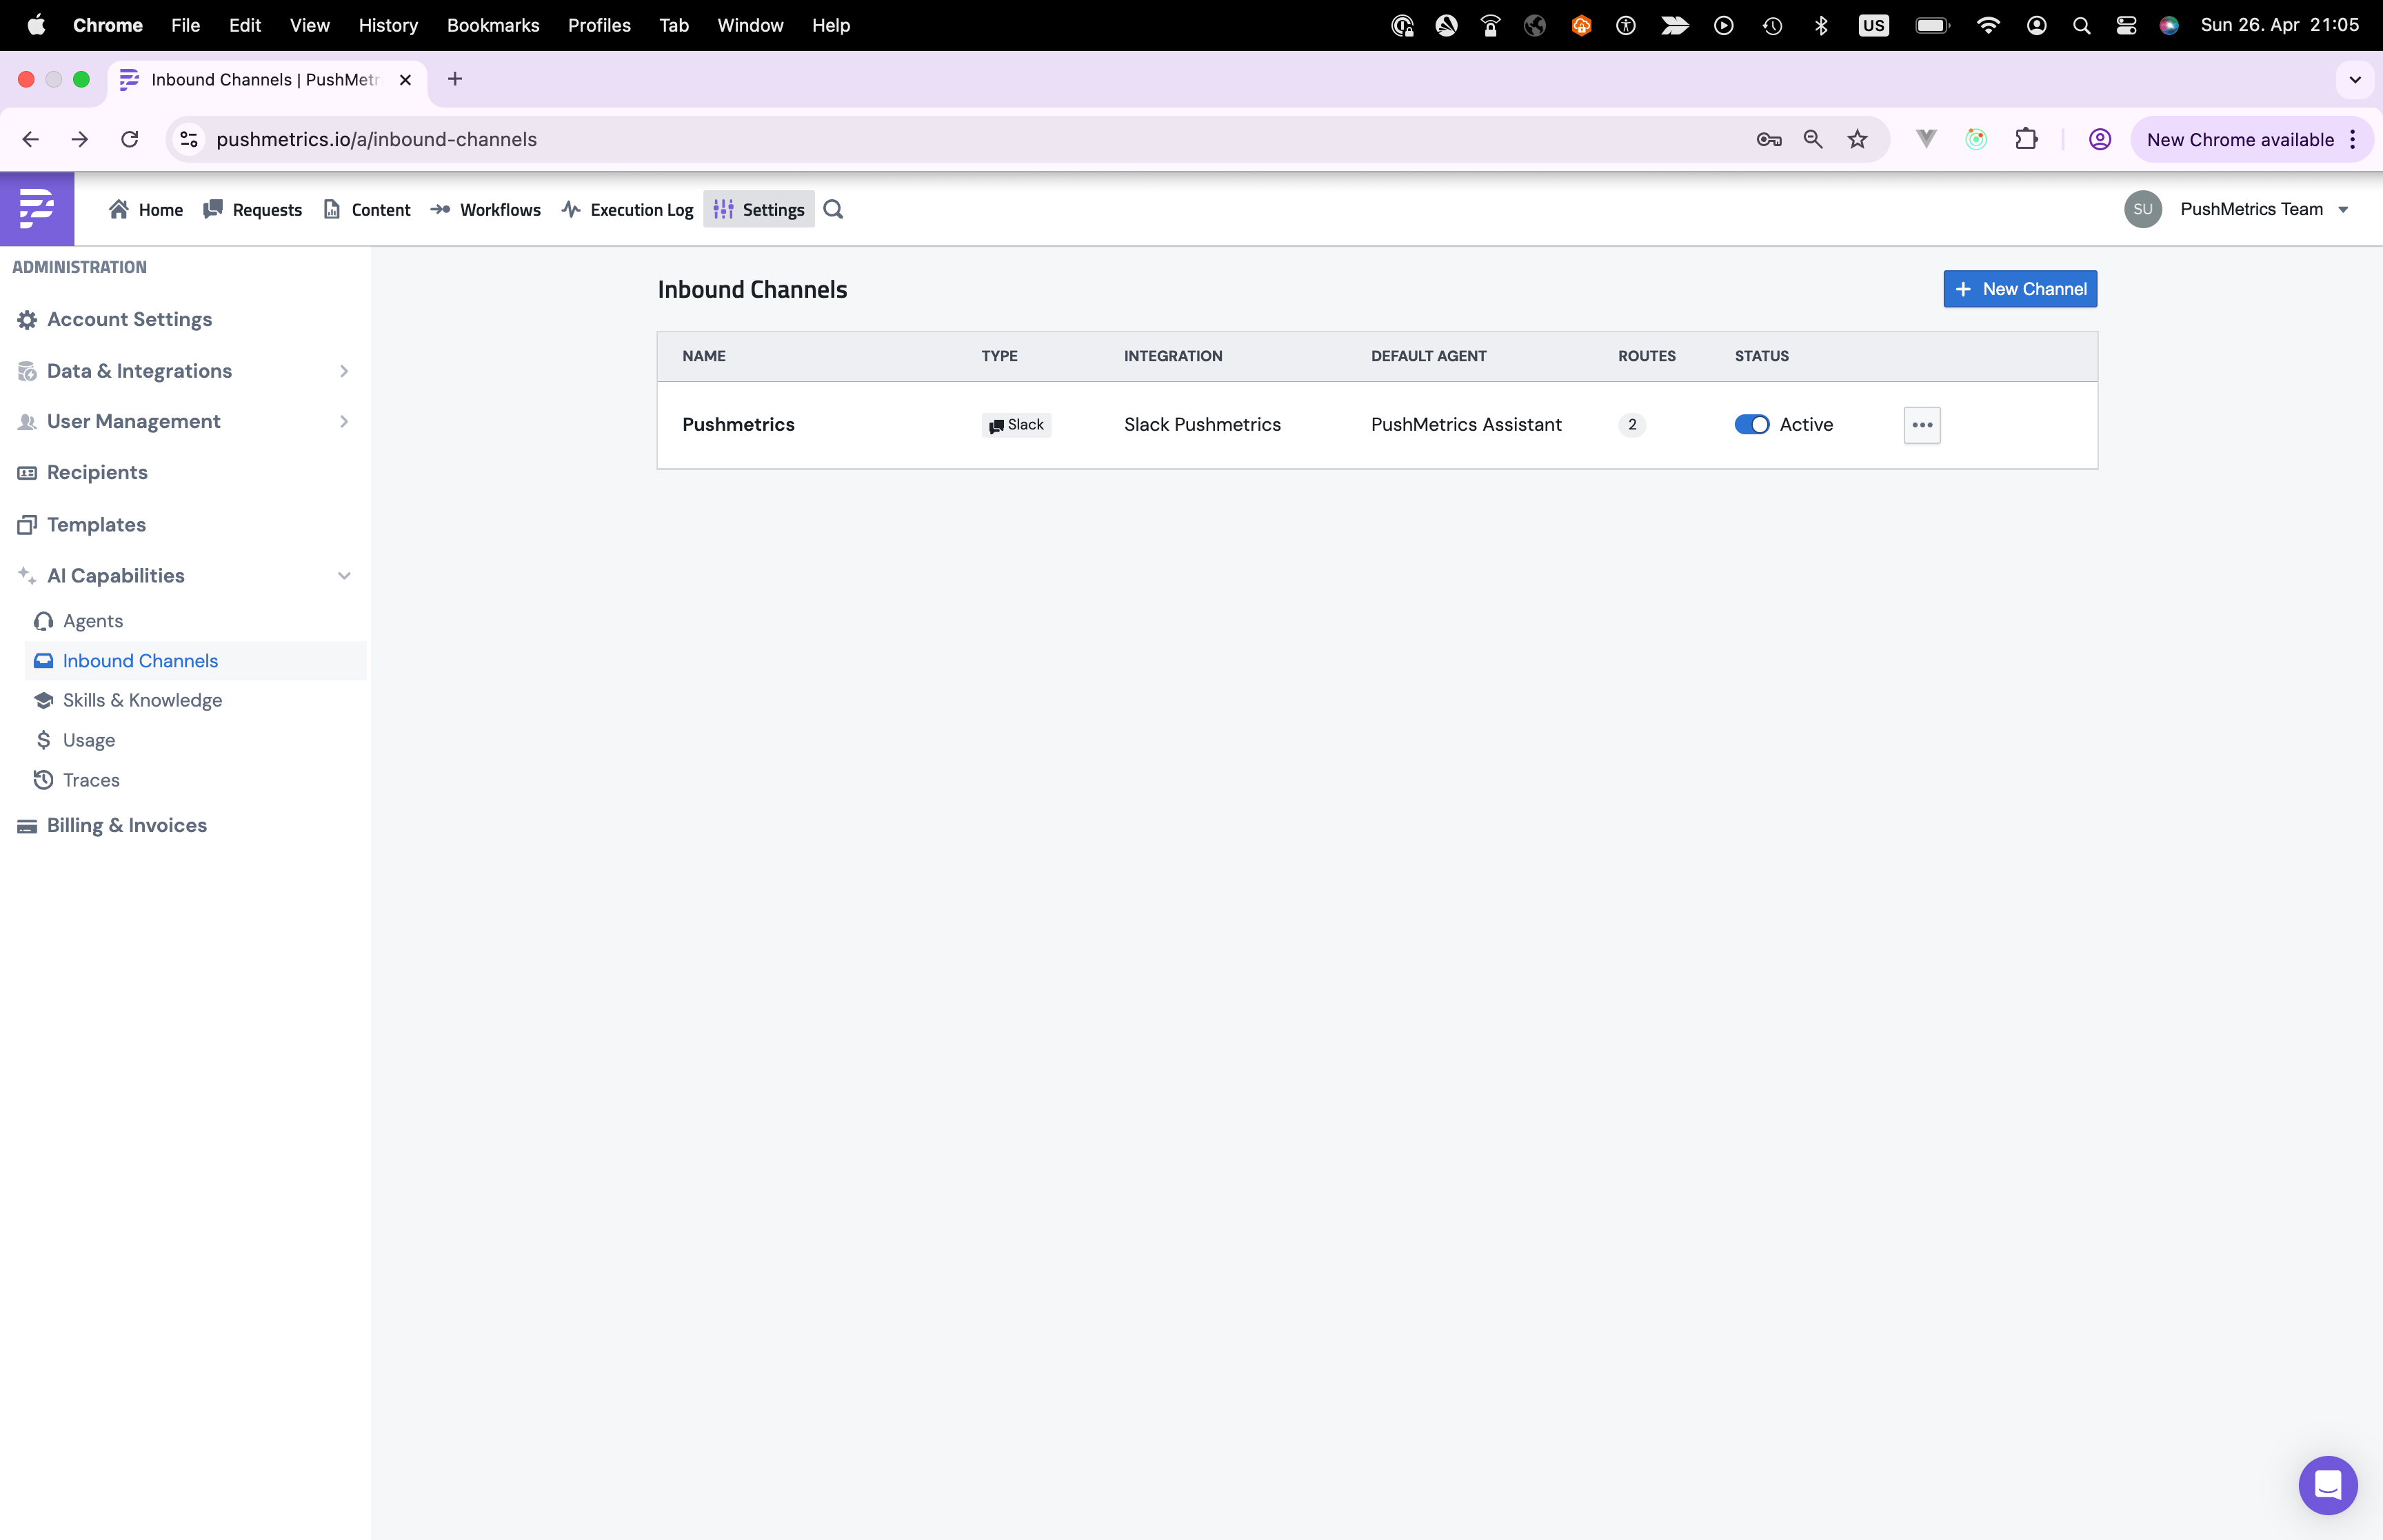
Task: Switch to the Workflows tab
Action: click(x=485, y=209)
